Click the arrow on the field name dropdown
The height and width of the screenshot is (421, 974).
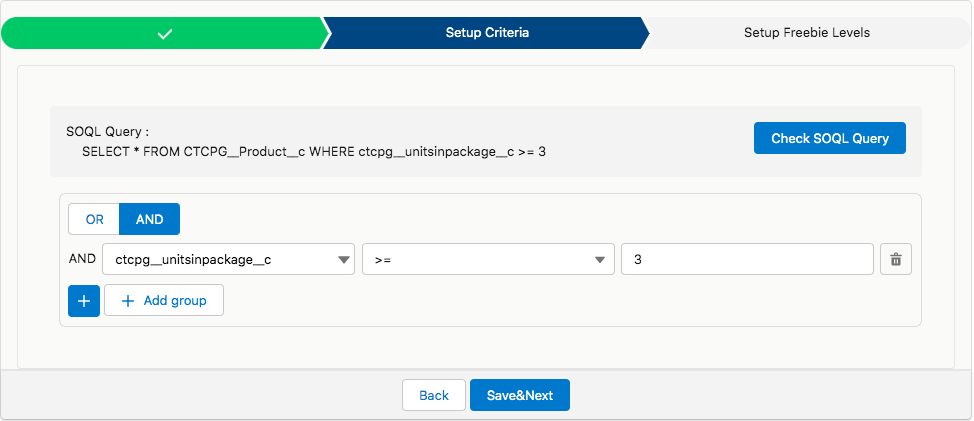pos(343,260)
